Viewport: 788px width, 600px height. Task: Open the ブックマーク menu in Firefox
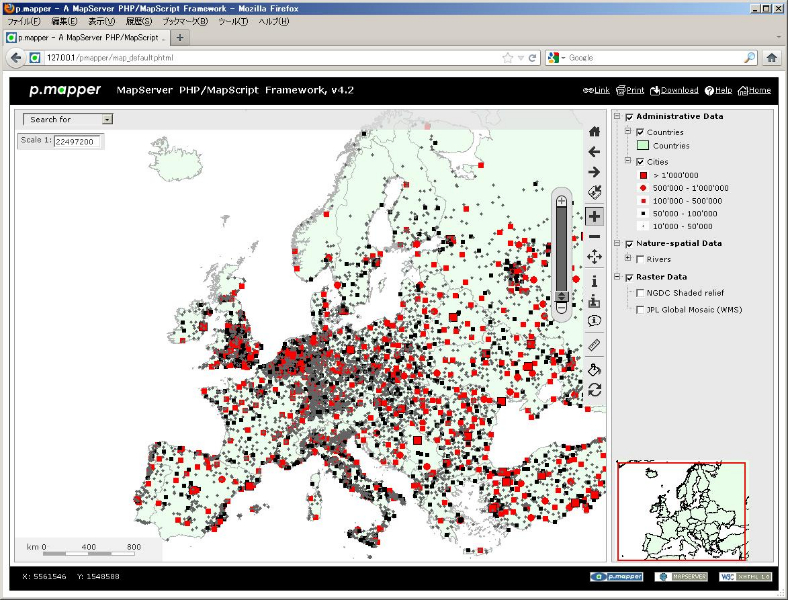coord(187,21)
